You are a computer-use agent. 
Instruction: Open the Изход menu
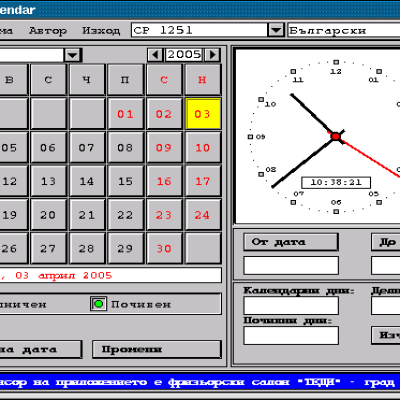point(101,31)
